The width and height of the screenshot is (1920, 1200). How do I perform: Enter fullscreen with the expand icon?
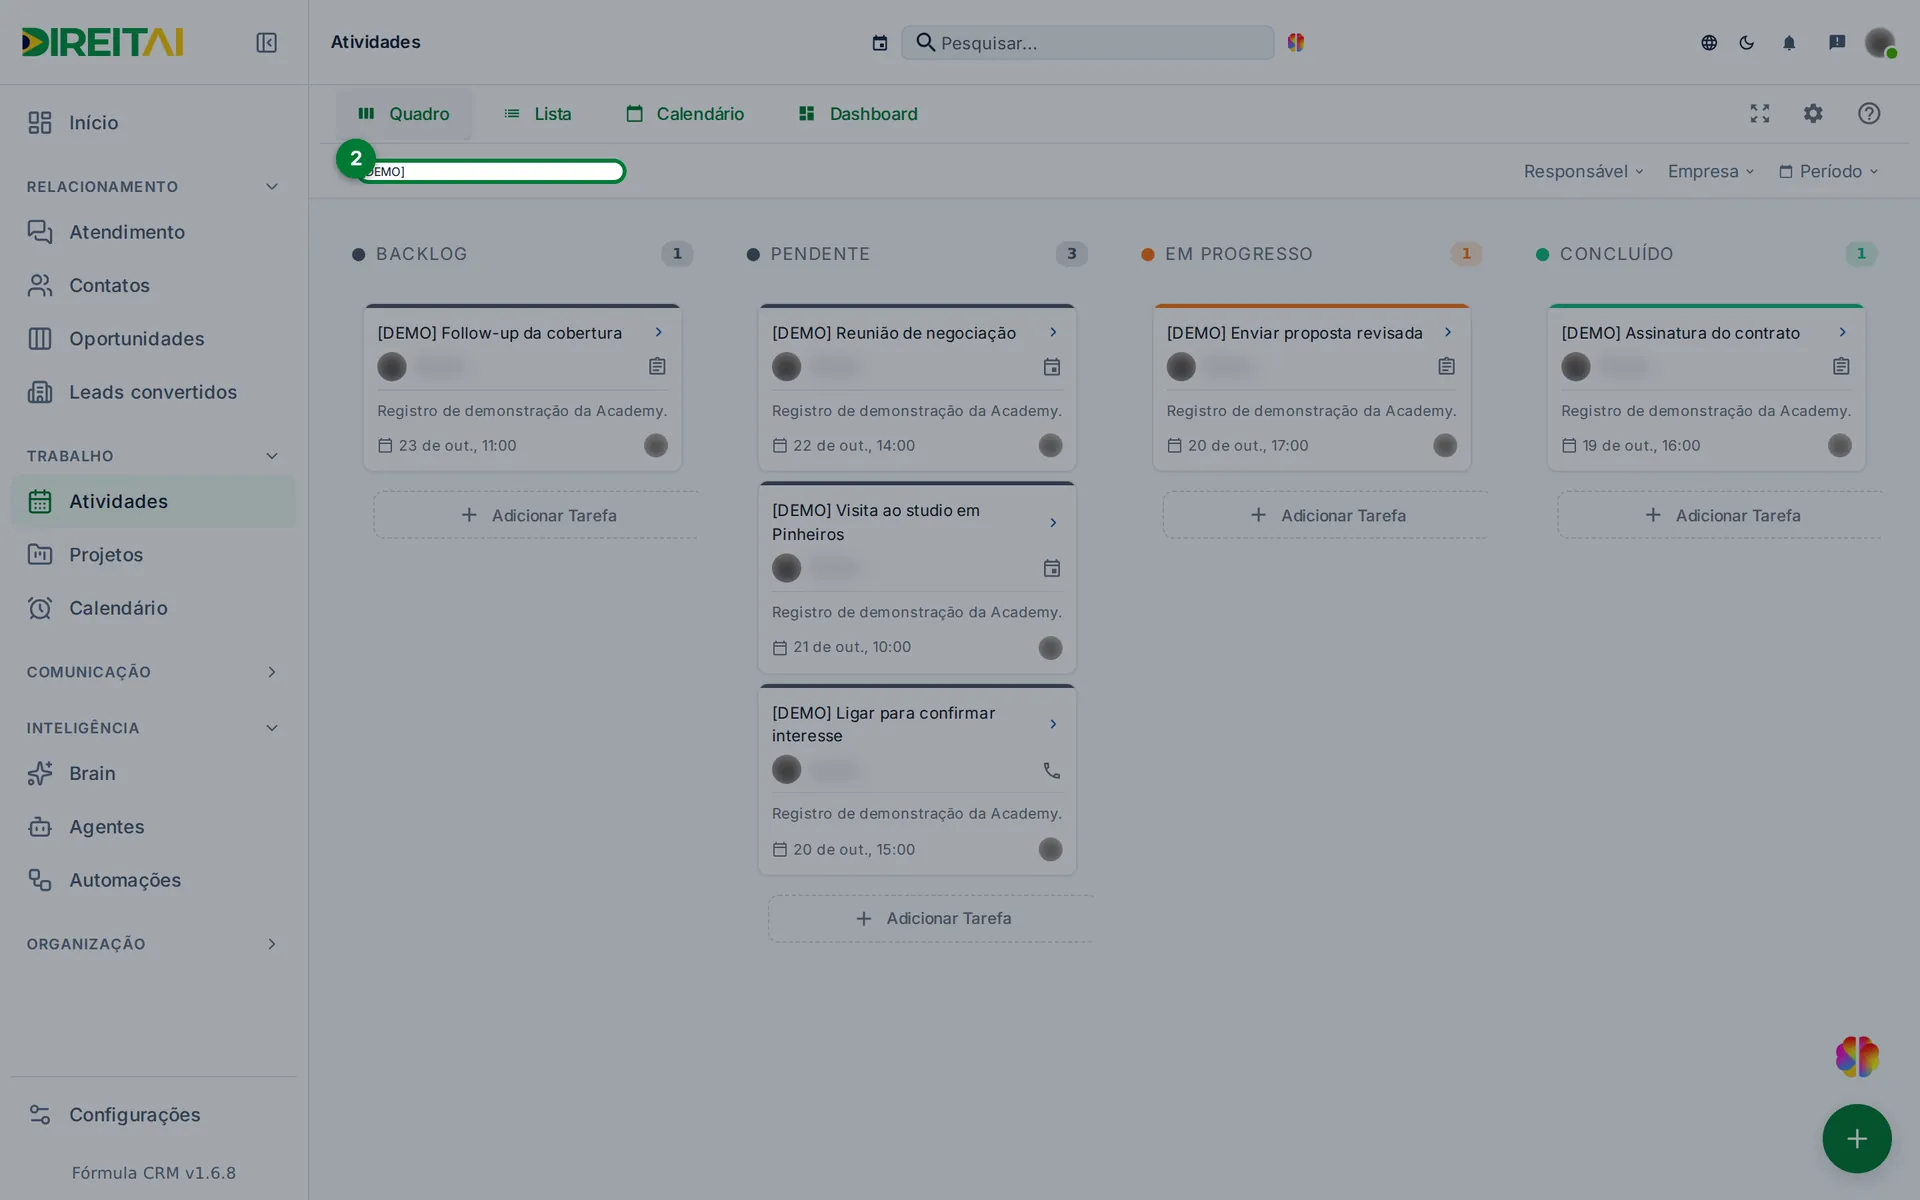(x=1760, y=113)
